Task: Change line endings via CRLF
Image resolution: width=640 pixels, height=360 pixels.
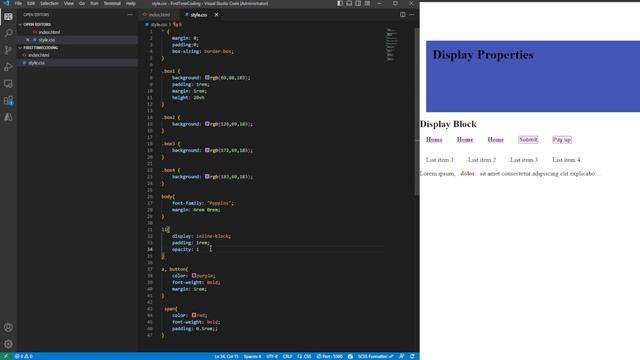Action: (287, 356)
